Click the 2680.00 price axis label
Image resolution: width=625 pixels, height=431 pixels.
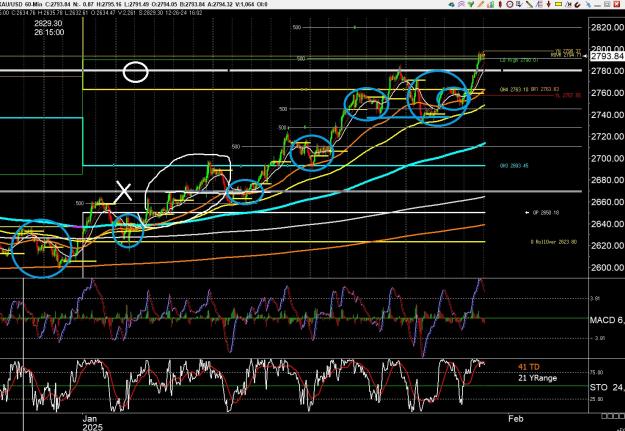click(x=607, y=180)
